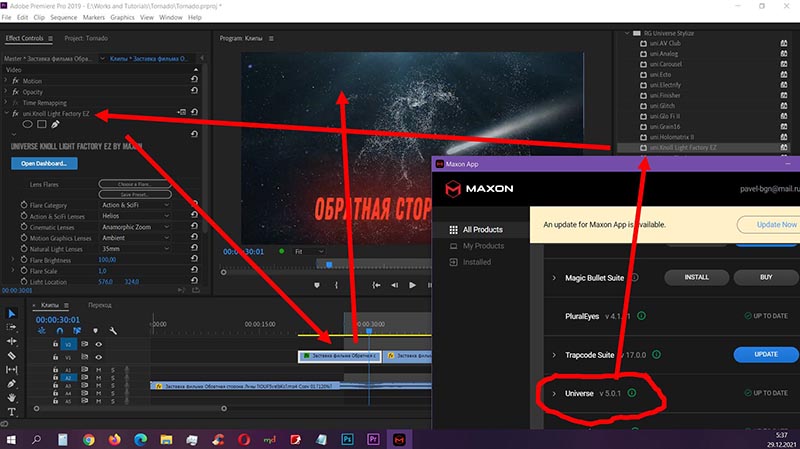
Task: Expand the Opacity effect properties
Action: [x=6, y=92]
